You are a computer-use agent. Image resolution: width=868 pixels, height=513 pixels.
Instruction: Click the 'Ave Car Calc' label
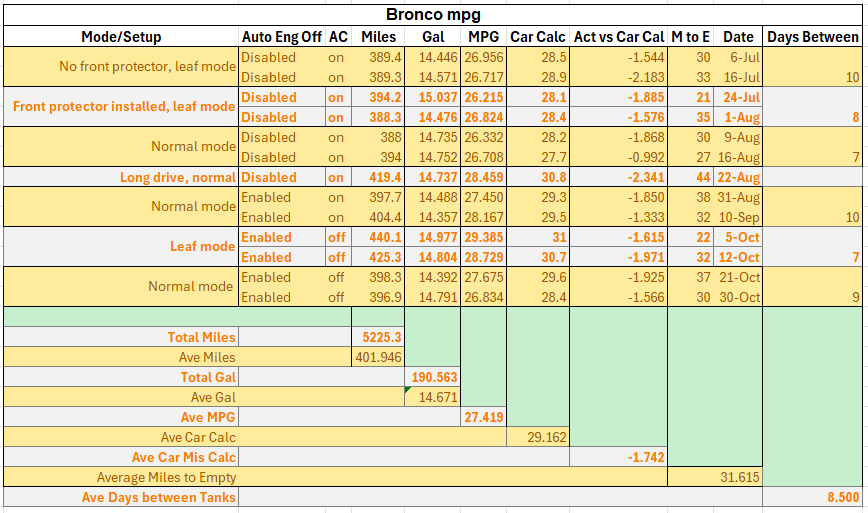198,437
